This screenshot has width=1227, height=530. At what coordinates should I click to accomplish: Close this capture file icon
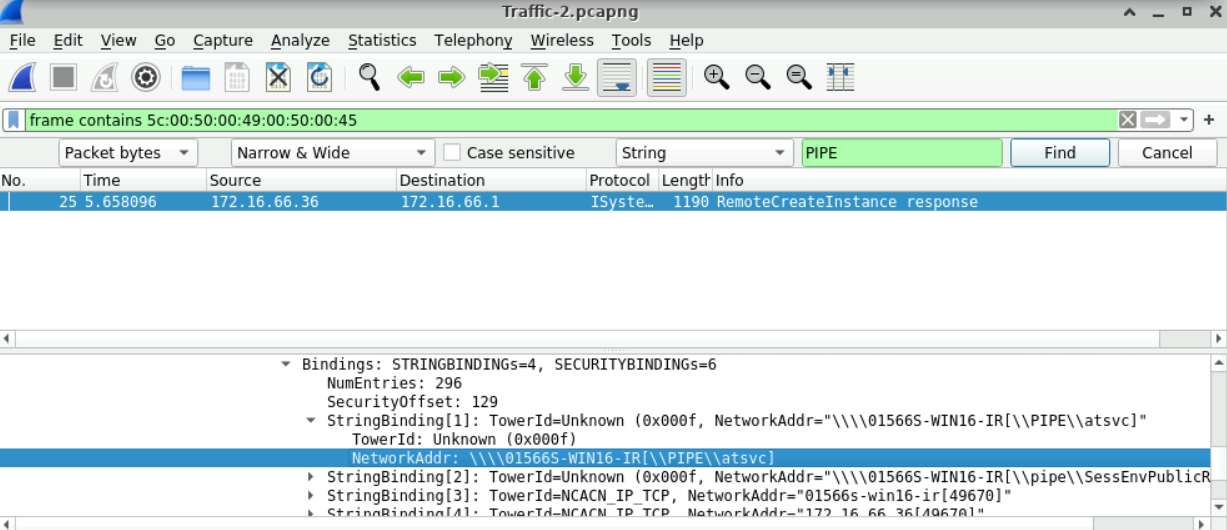coord(278,77)
